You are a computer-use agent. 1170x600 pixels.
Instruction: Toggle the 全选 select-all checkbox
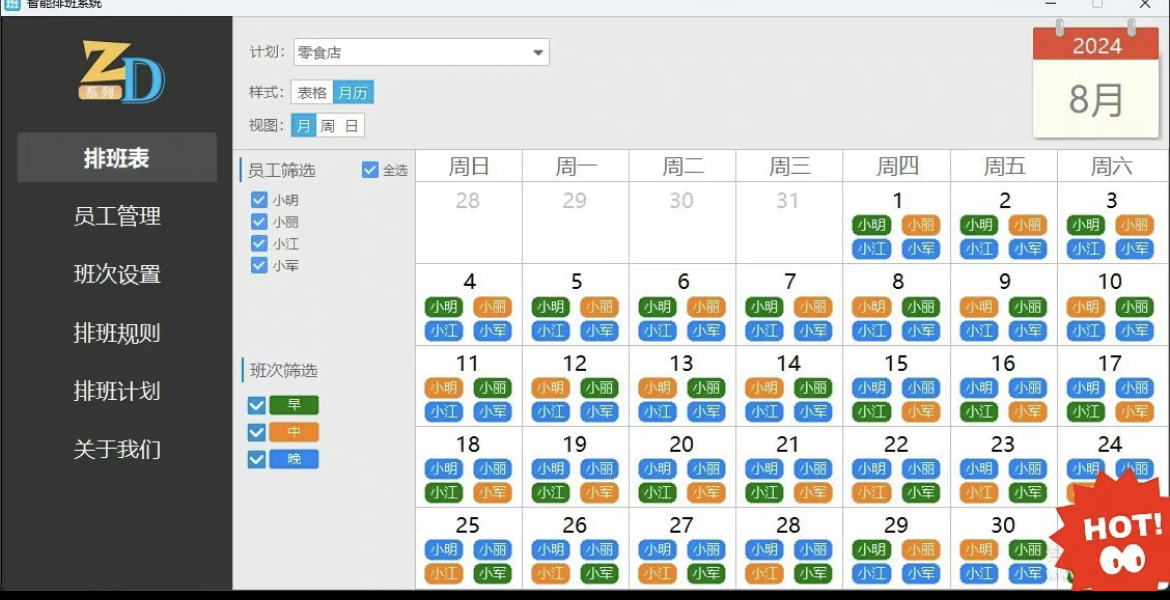pyautogui.click(x=370, y=169)
